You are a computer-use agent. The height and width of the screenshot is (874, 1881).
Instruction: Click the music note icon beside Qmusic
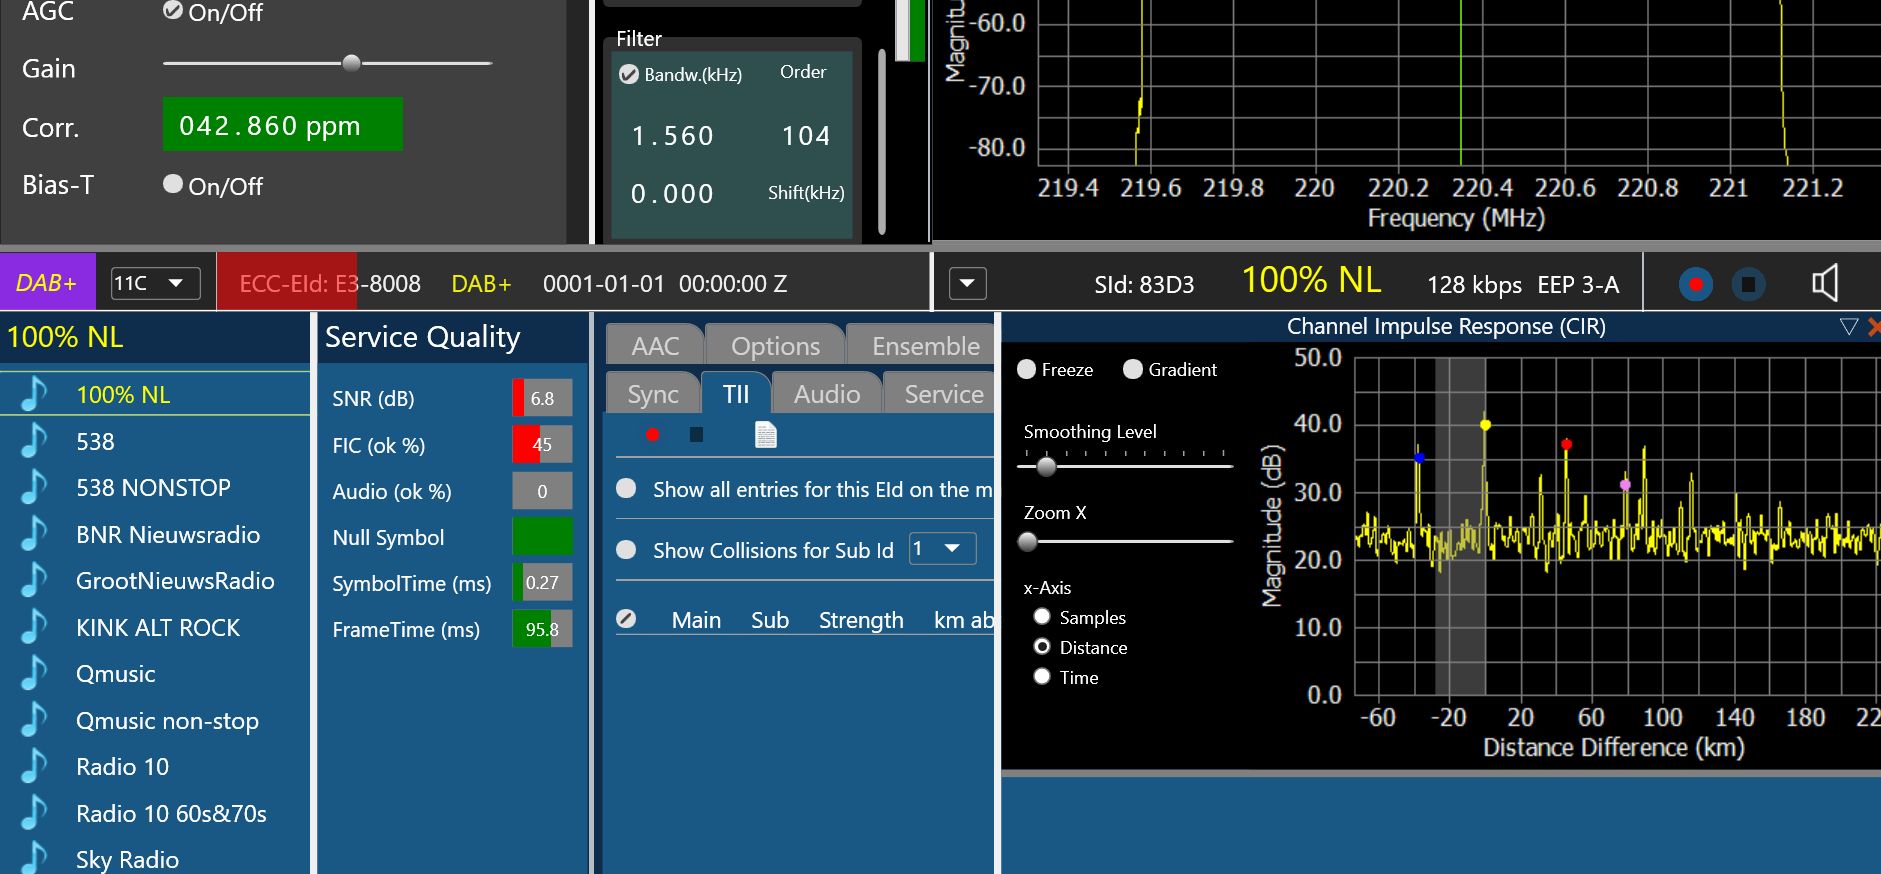34,674
